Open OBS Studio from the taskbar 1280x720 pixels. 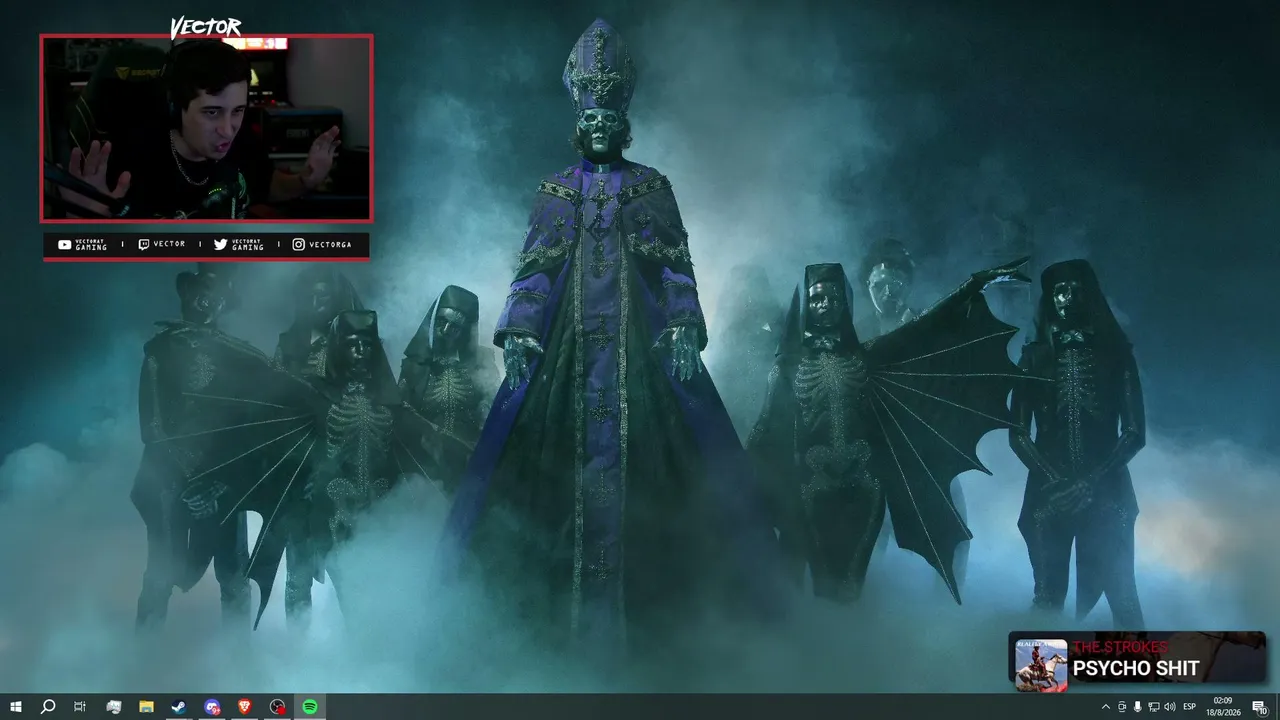[x=278, y=707]
